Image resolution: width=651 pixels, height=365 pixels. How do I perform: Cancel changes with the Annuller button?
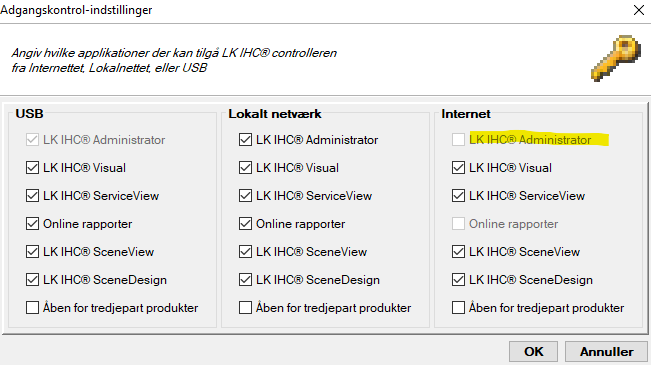click(x=607, y=352)
